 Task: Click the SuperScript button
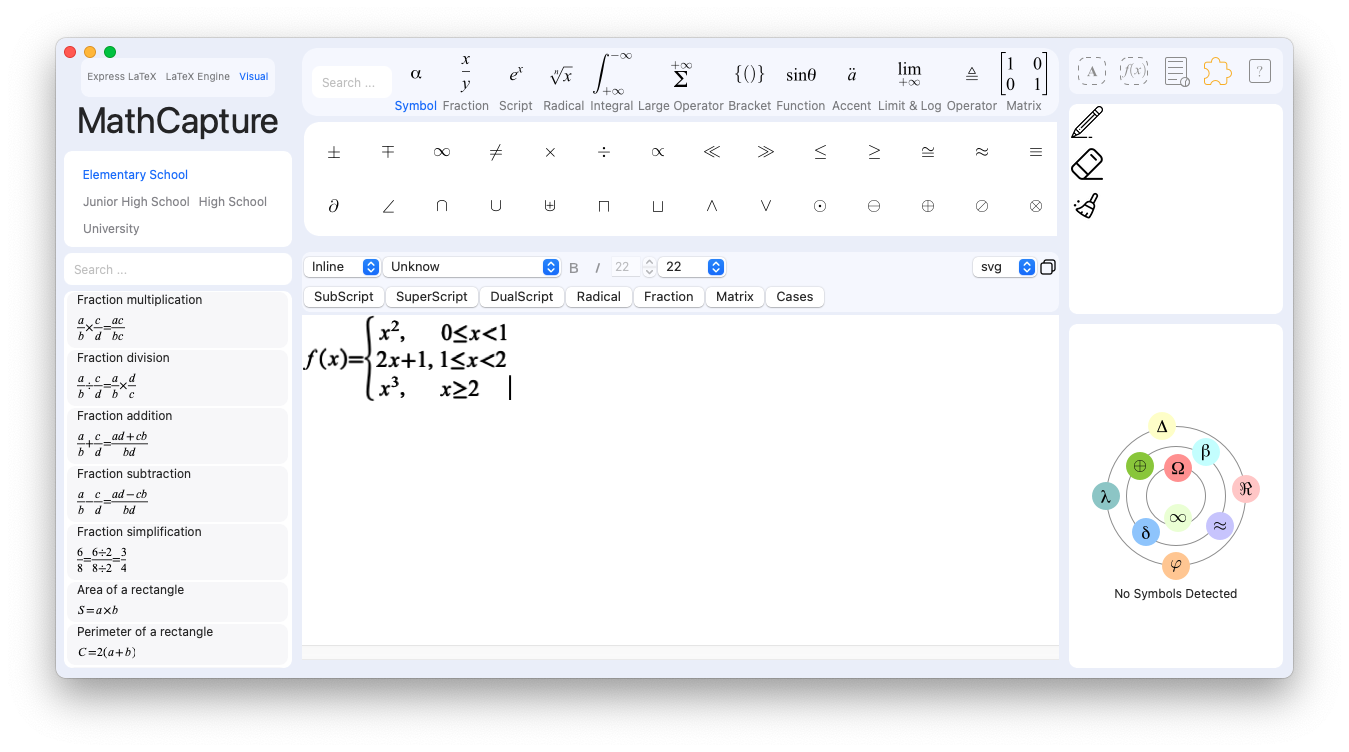(431, 297)
